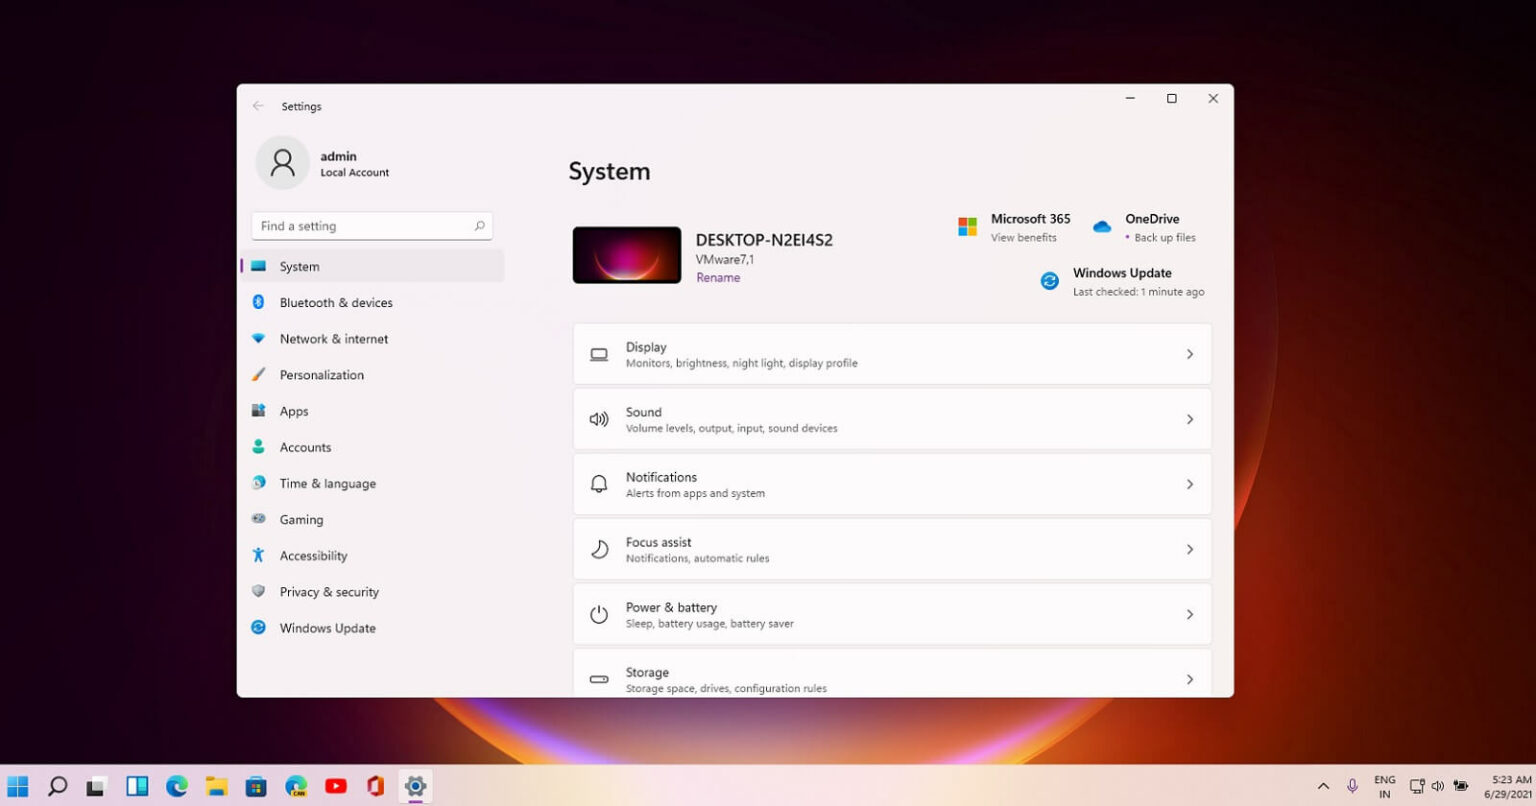Click Rename under DESKTOP-N2EI4S2

tap(718, 277)
